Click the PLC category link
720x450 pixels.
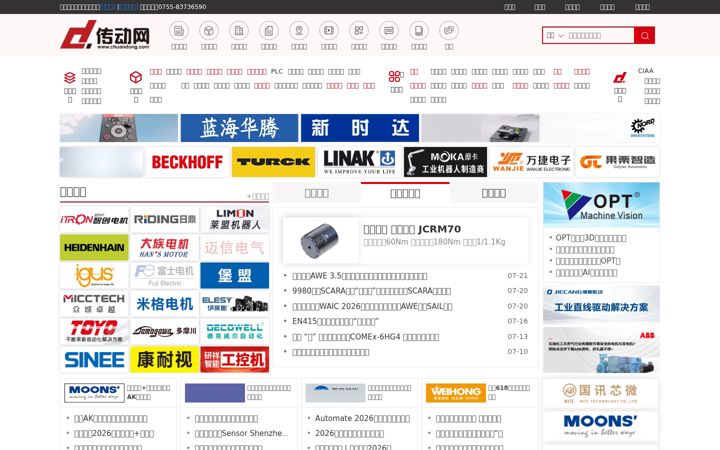pyautogui.click(x=277, y=72)
